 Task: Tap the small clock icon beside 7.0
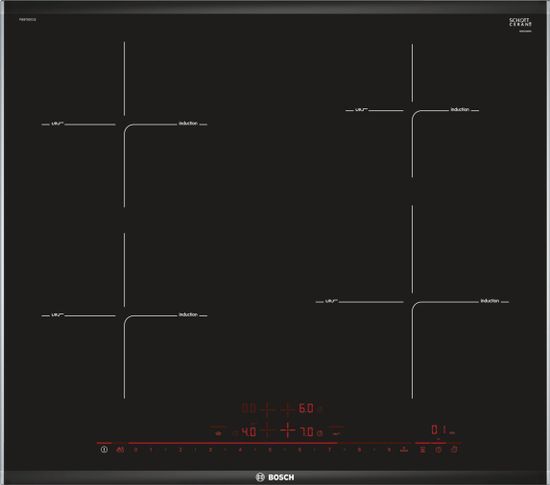click(x=320, y=433)
